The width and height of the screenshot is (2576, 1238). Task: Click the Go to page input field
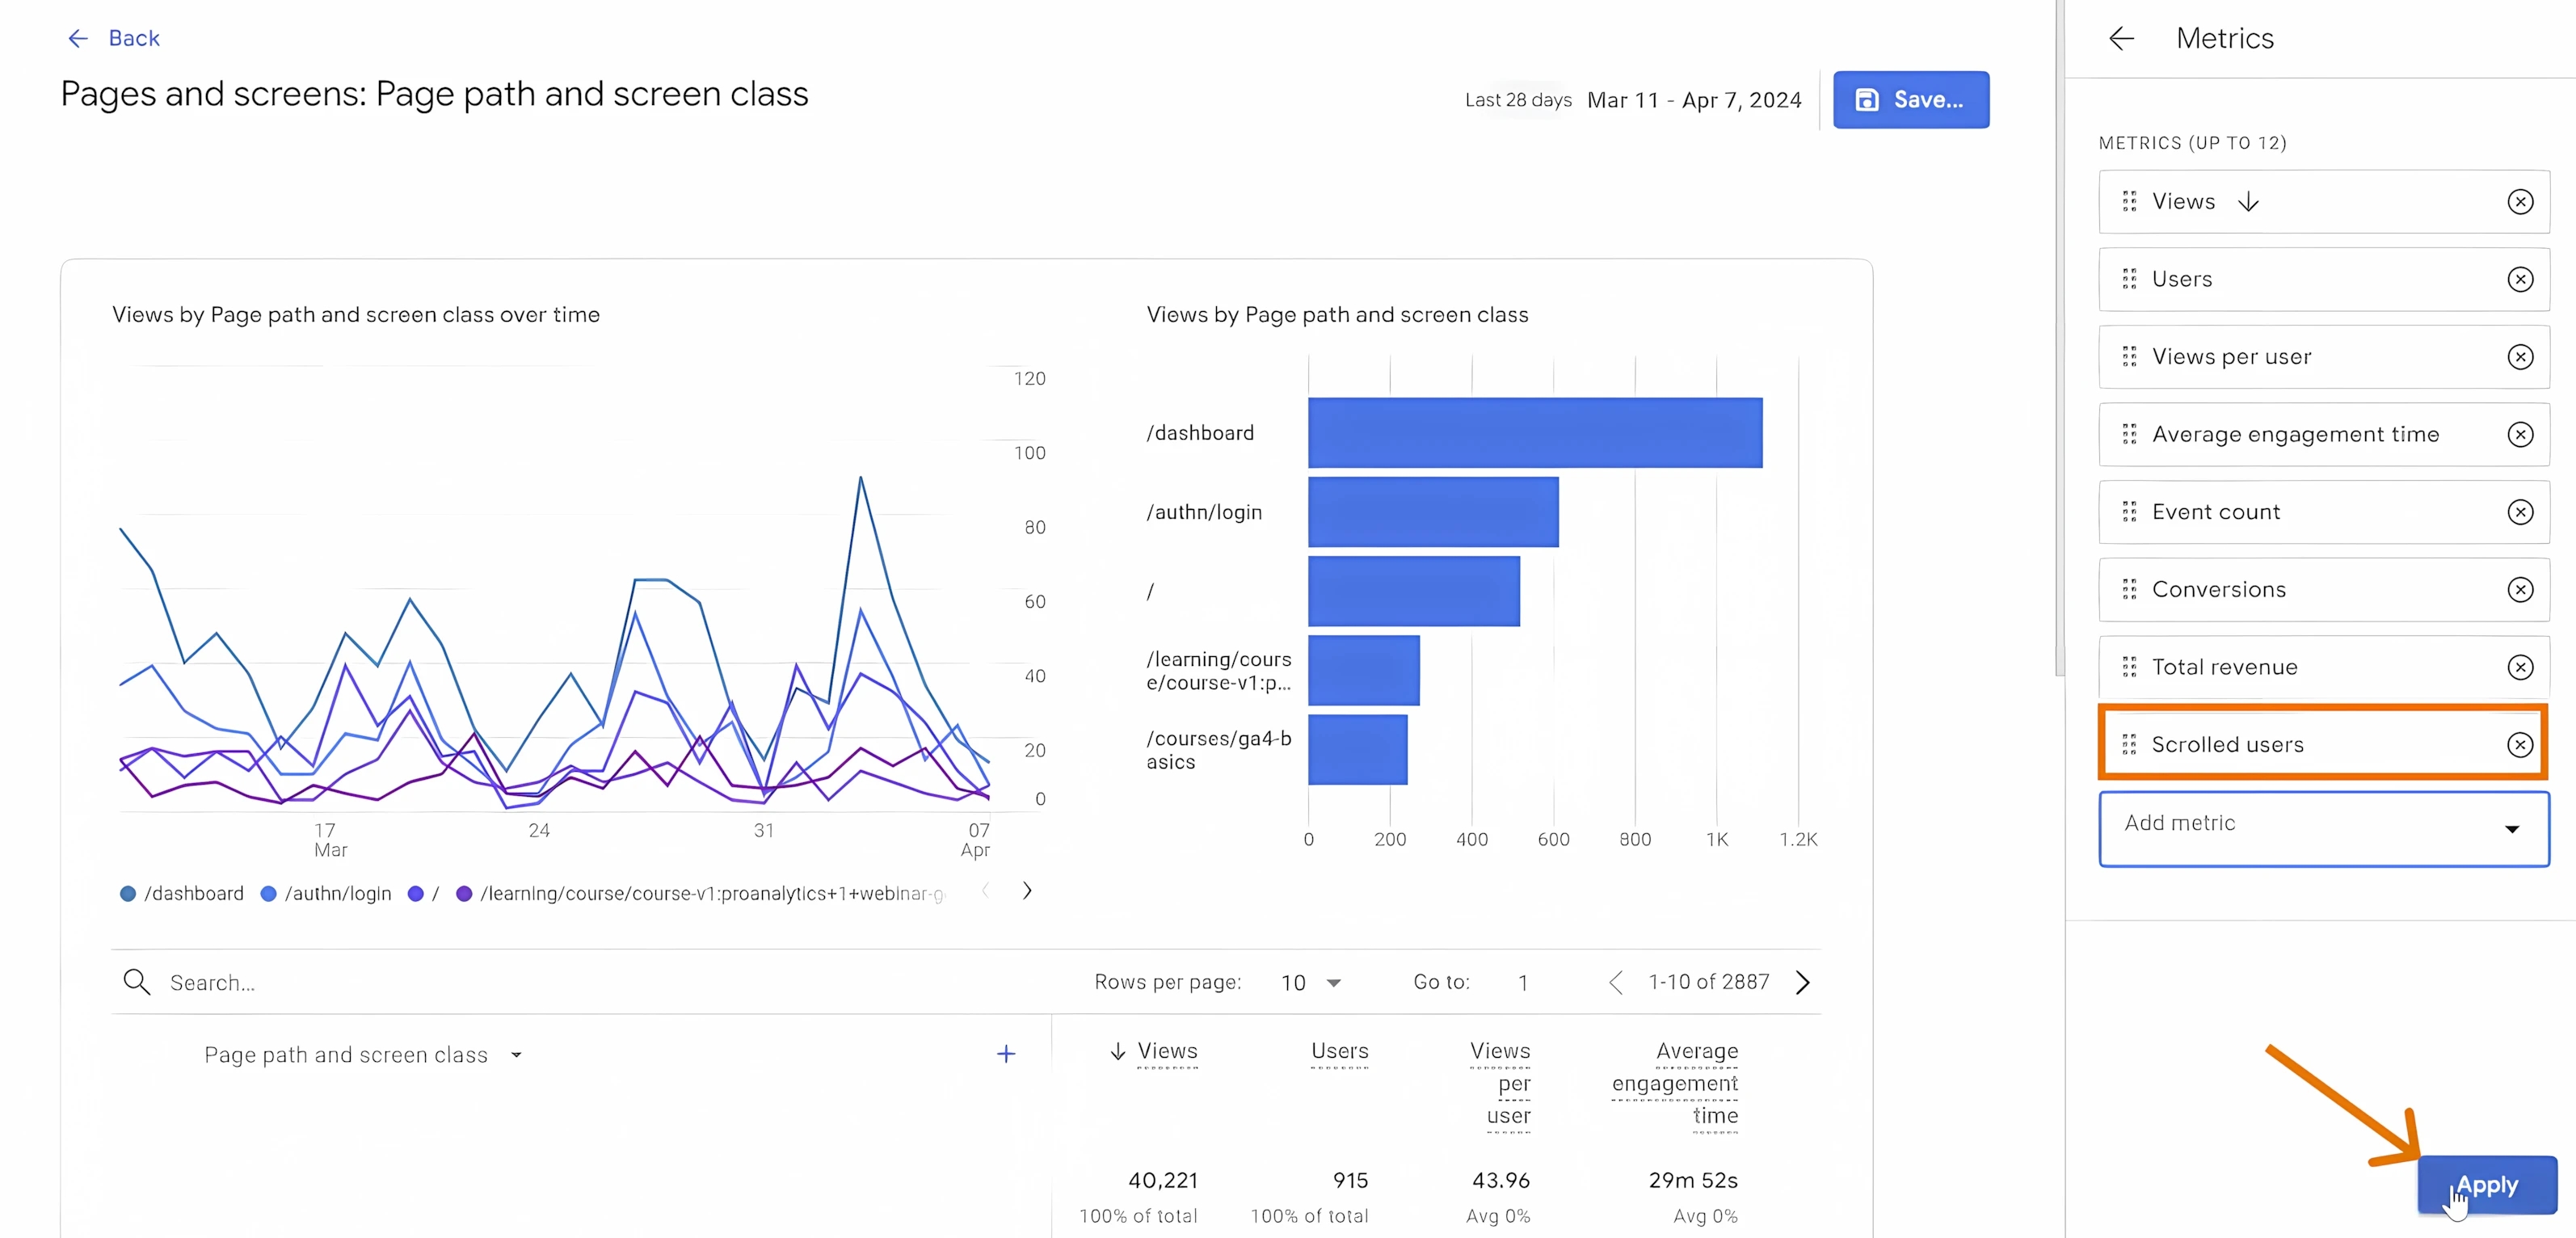tap(1523, 981)
